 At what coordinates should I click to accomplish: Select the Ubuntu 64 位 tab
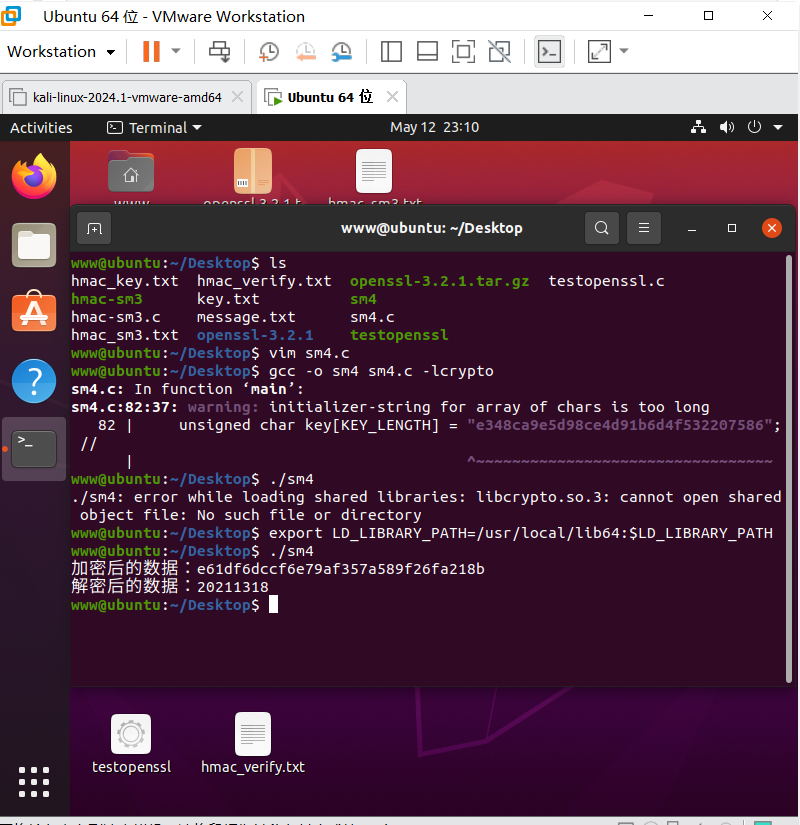(x=331, y=97)
